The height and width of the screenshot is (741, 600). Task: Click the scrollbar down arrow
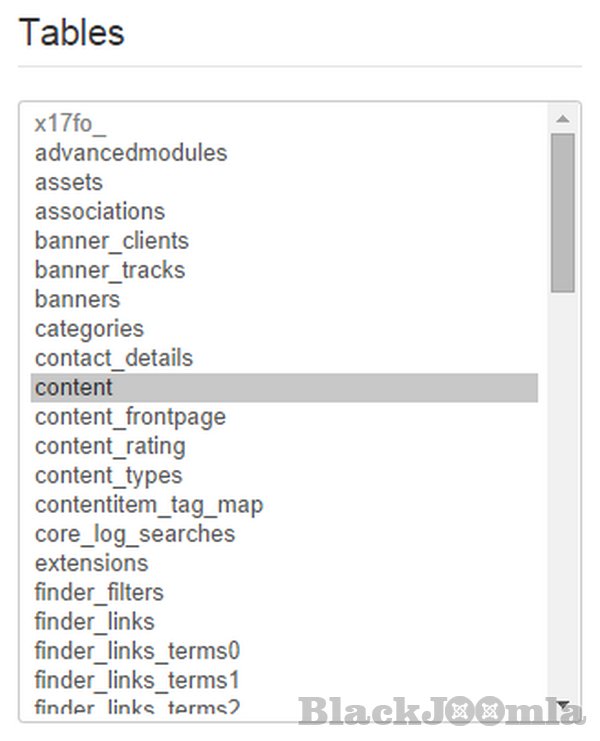(563, 706)
